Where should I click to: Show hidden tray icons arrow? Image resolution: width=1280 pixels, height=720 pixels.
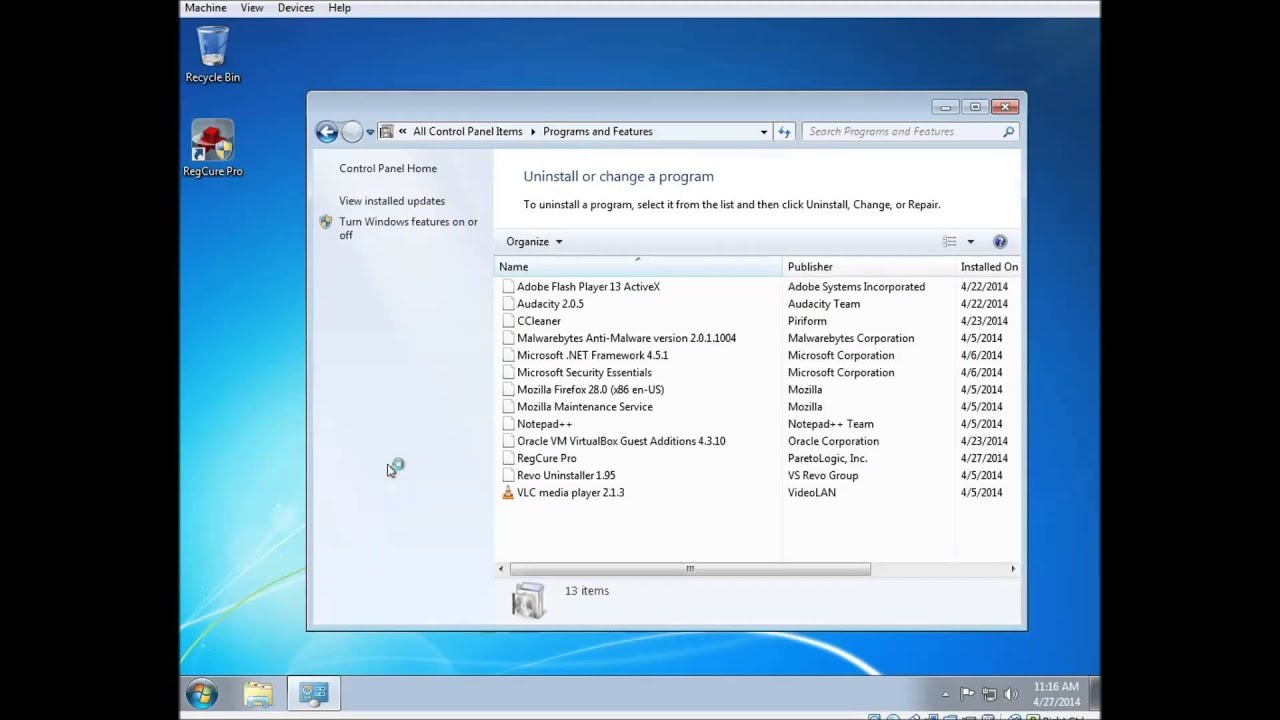click(945, 694)
